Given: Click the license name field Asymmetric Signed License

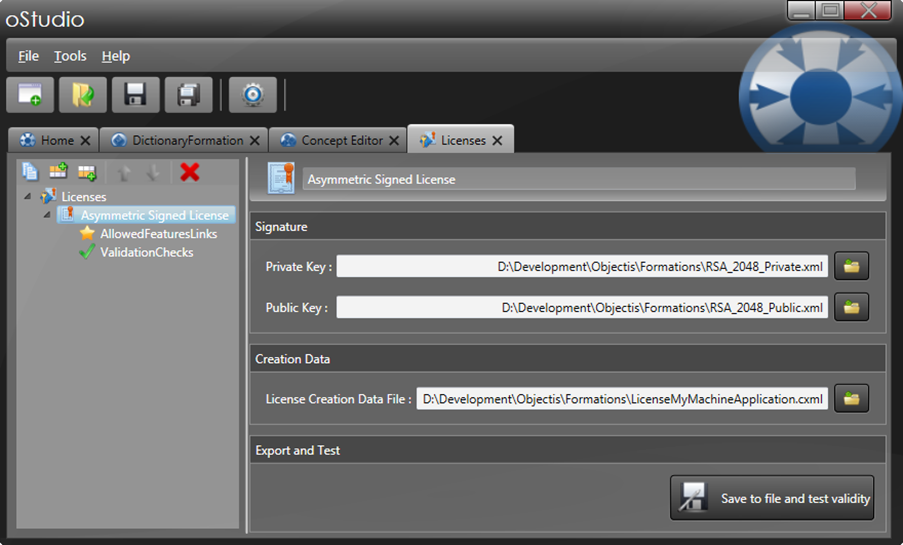Looking at the screenshot, I should [579, 179].
